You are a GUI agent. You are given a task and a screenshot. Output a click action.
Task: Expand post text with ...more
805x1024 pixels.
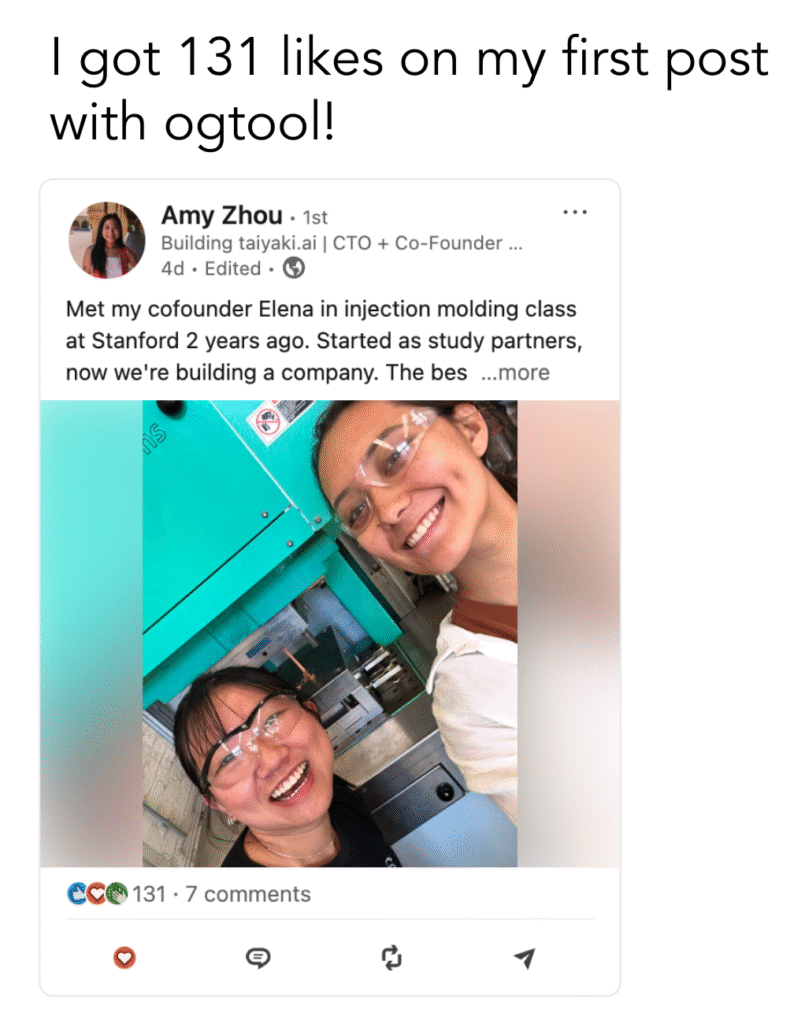(x=515, y=372)
